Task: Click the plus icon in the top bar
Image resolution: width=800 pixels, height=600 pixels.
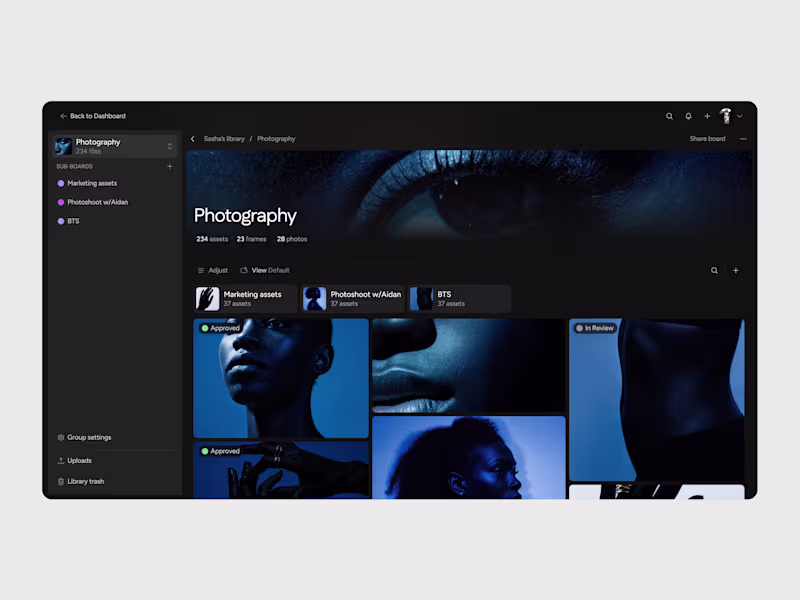Action: [x=707, y=116]
